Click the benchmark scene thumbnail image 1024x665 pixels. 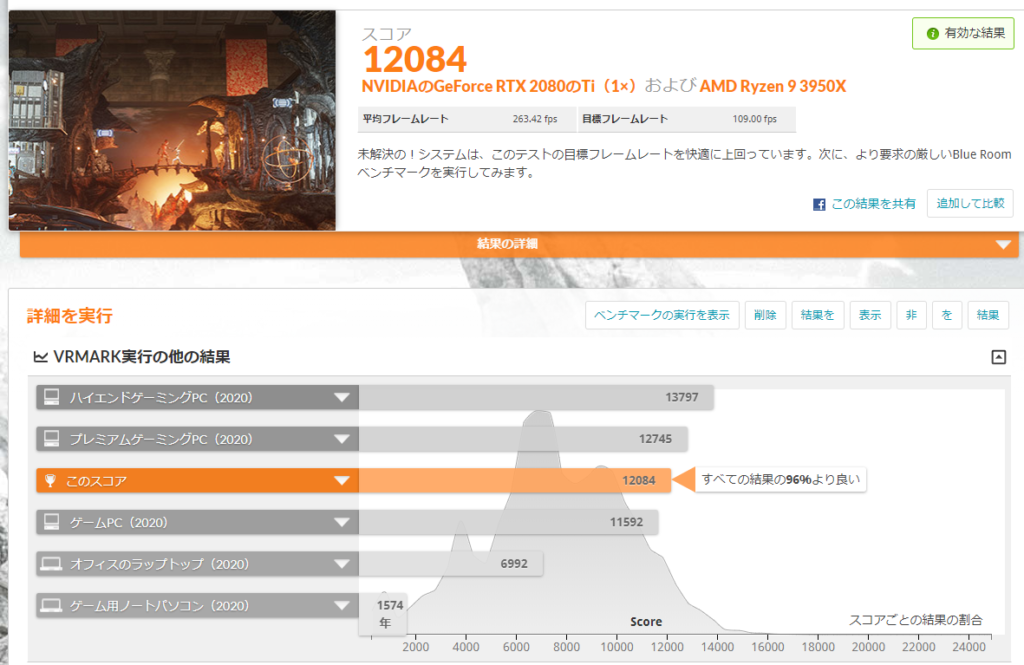pos(172,120)
